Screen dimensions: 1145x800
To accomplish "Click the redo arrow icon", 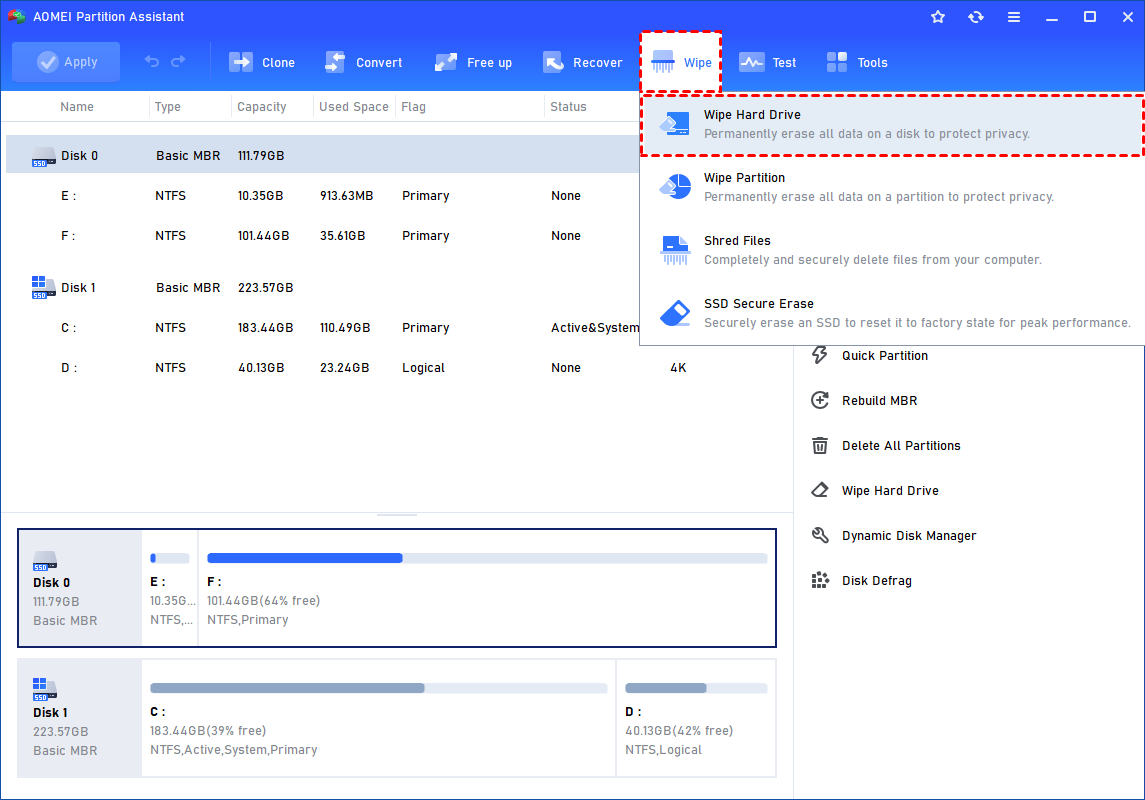I will (178, 62).
